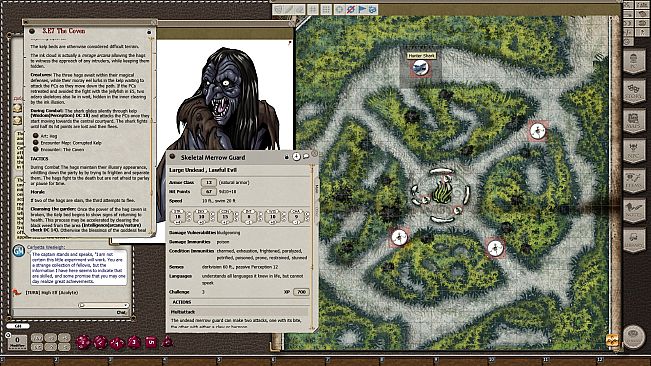This screenshot has height=366, width=651.
Task: Click the yellow icon at map bottom-right corner
Action: click(x=612, y=340)
